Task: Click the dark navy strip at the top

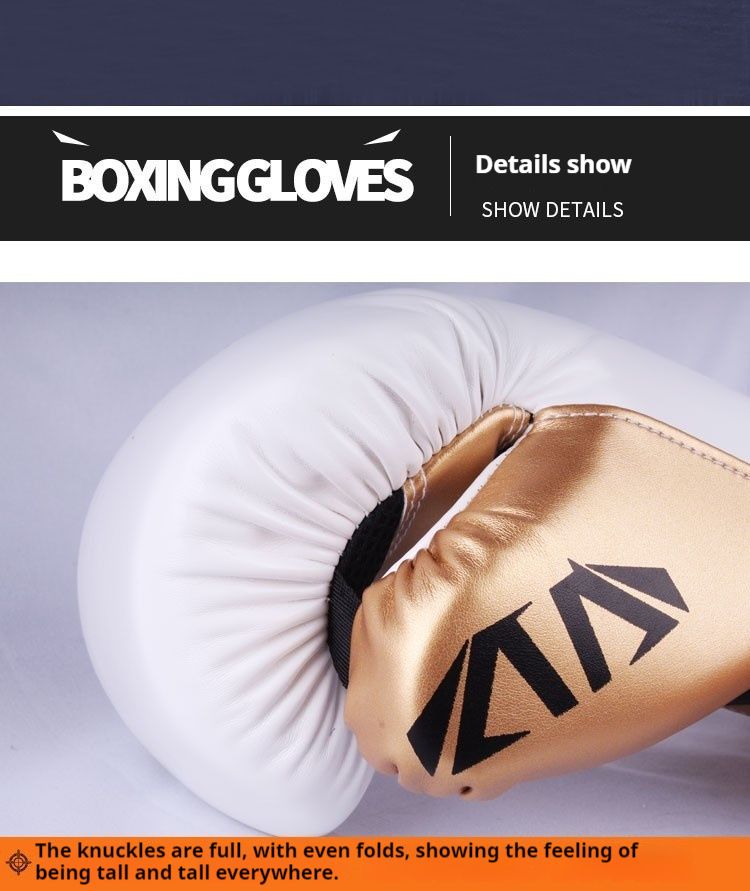Action: [375, 52]
